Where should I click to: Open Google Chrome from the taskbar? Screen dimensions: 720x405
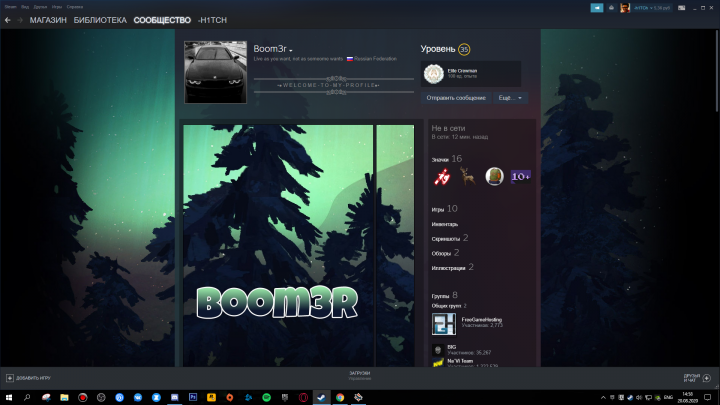point(340,397)
